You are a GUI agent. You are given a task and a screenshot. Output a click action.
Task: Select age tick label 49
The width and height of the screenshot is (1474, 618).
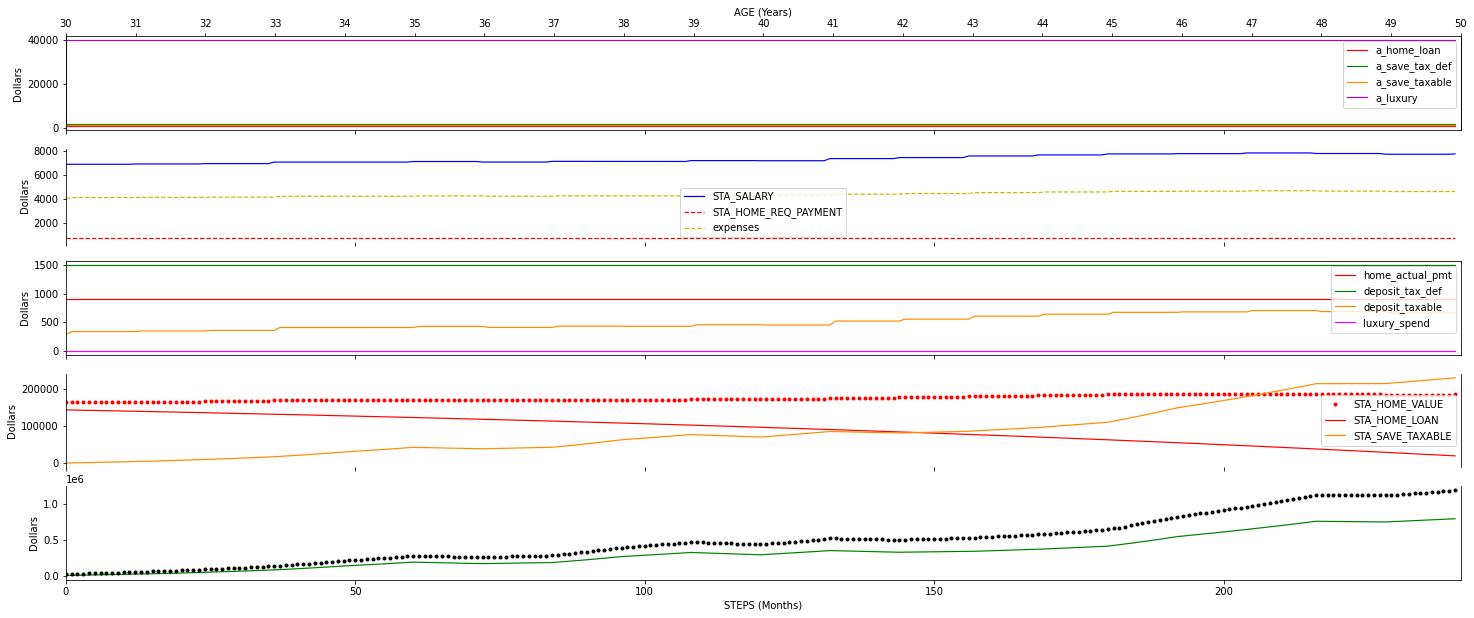click(1391, 24)
